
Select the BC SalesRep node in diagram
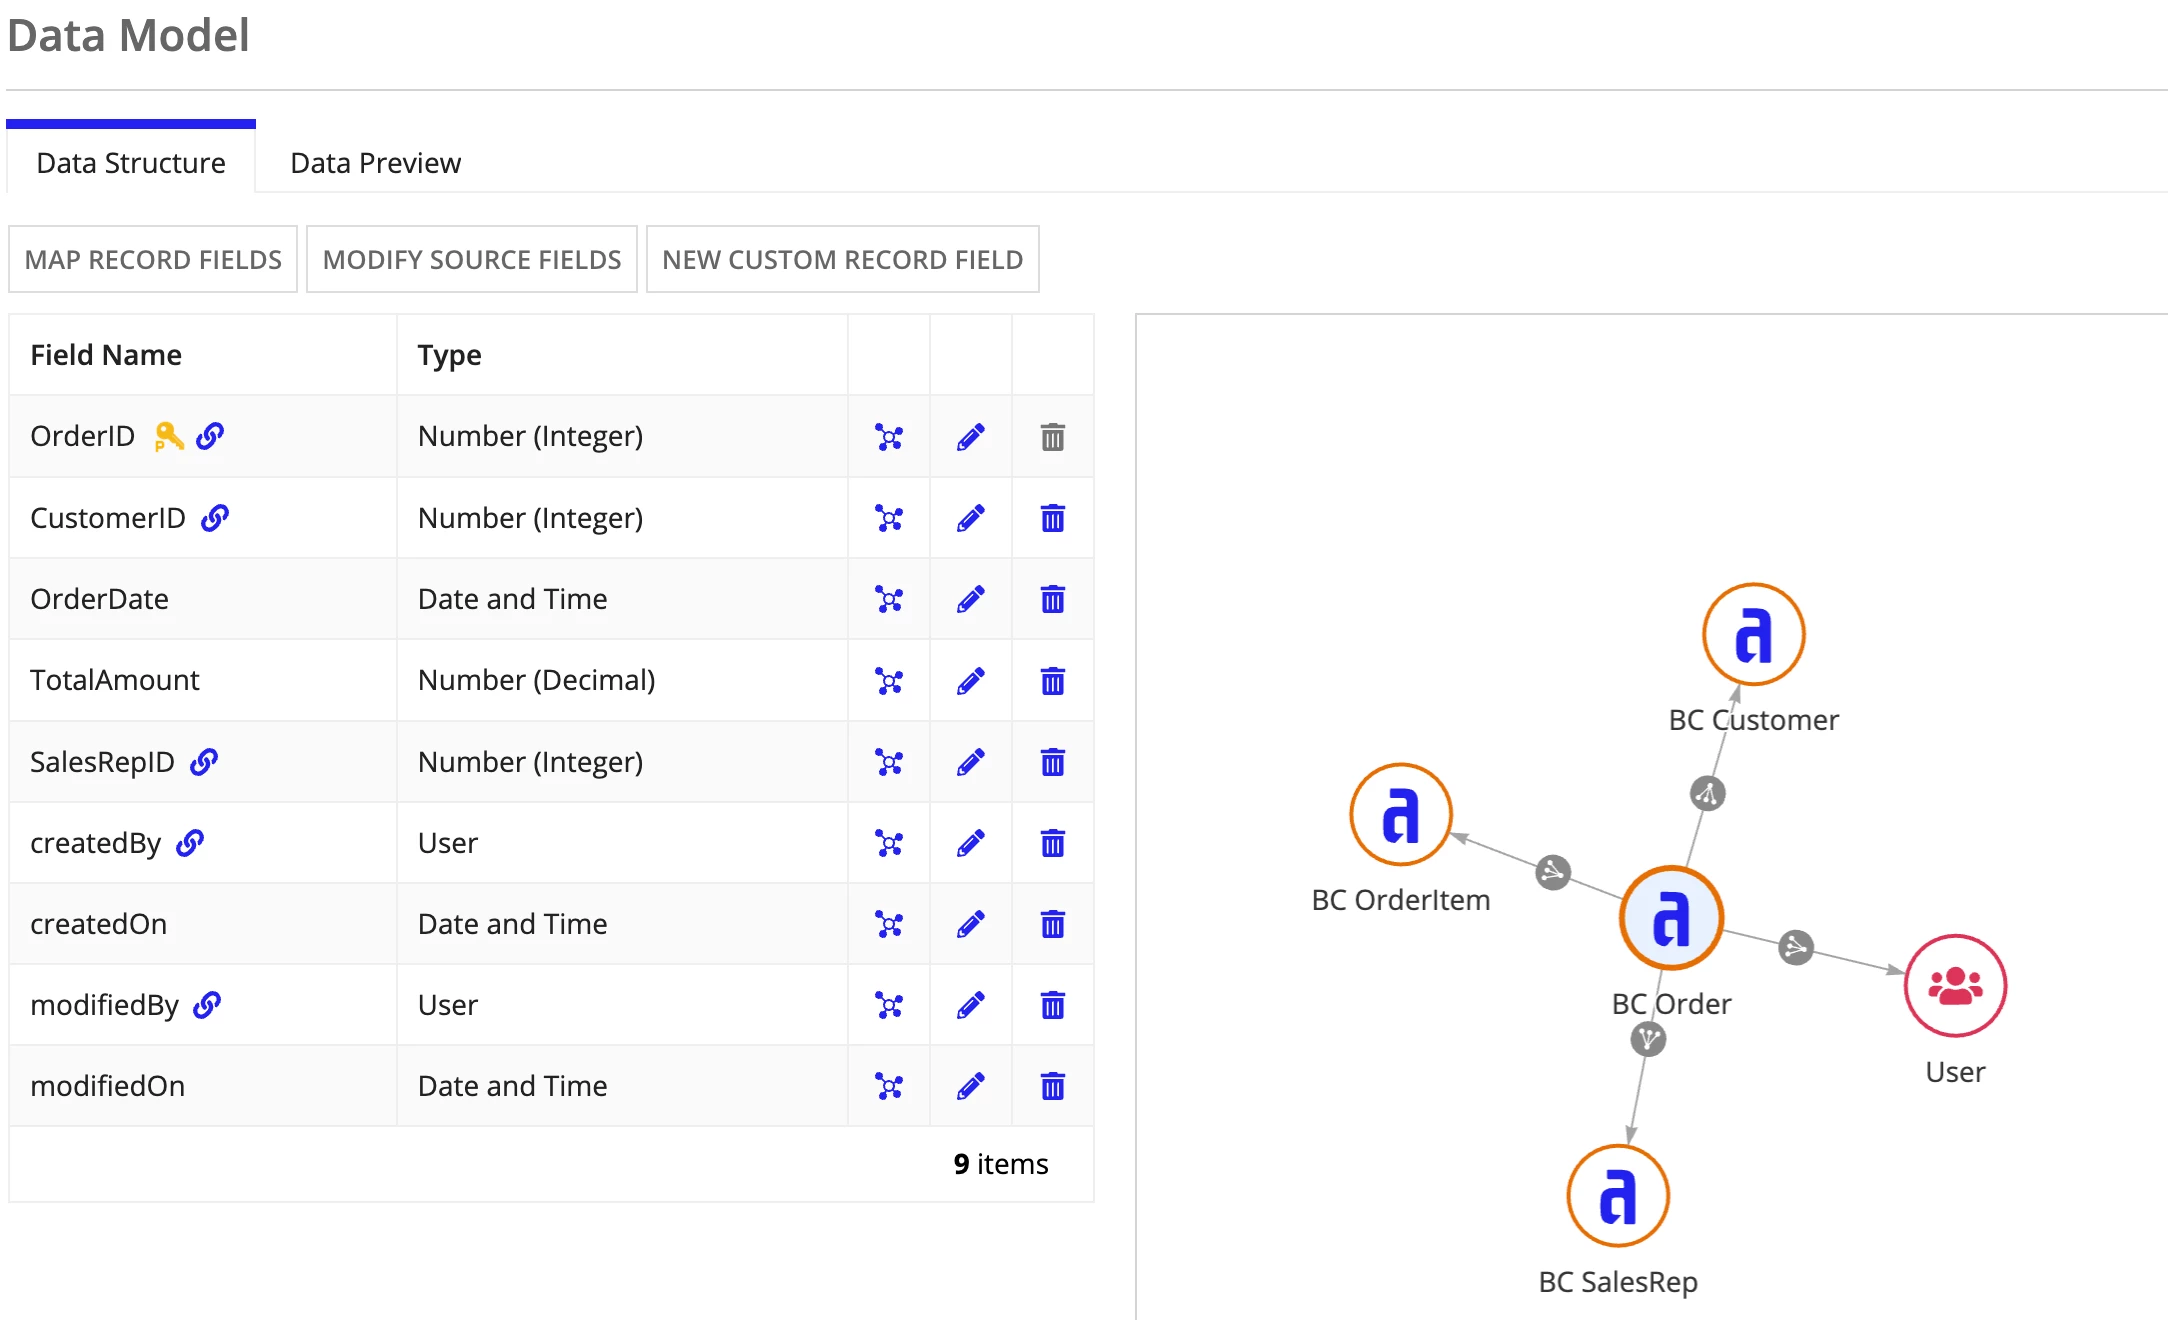[x=1618, y=1196]
